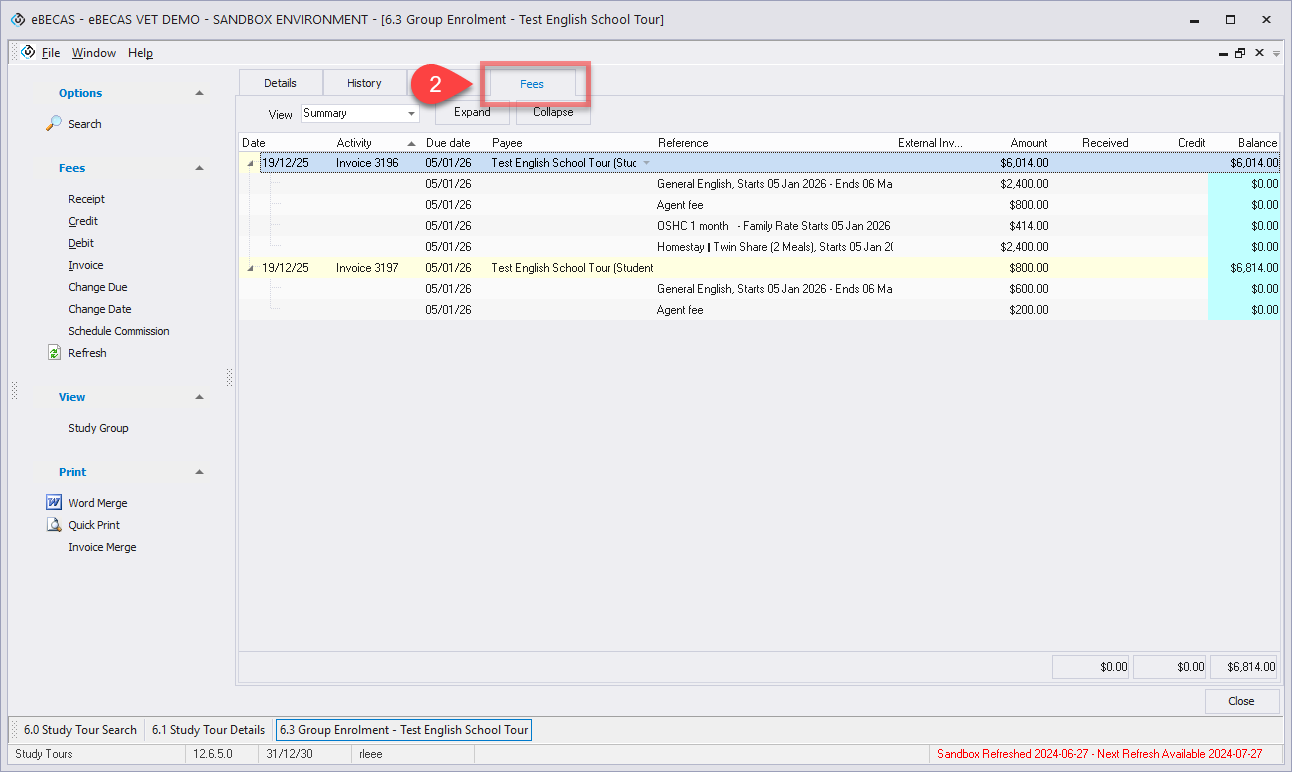Click Schedule Commission option
Image resolution: width=1292 pixels, height=772 pixels.
[118, 331]
